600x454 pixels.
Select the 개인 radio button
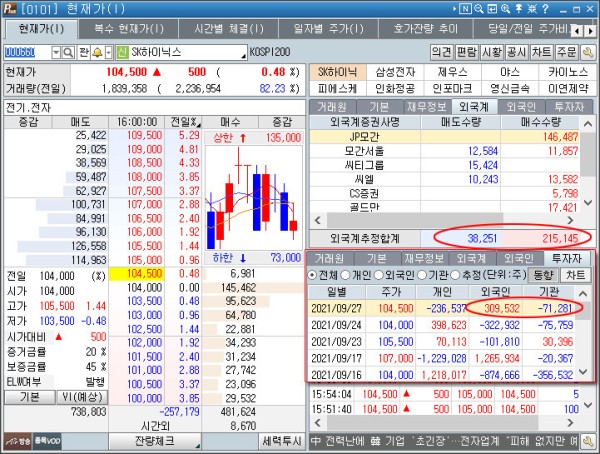345,275
